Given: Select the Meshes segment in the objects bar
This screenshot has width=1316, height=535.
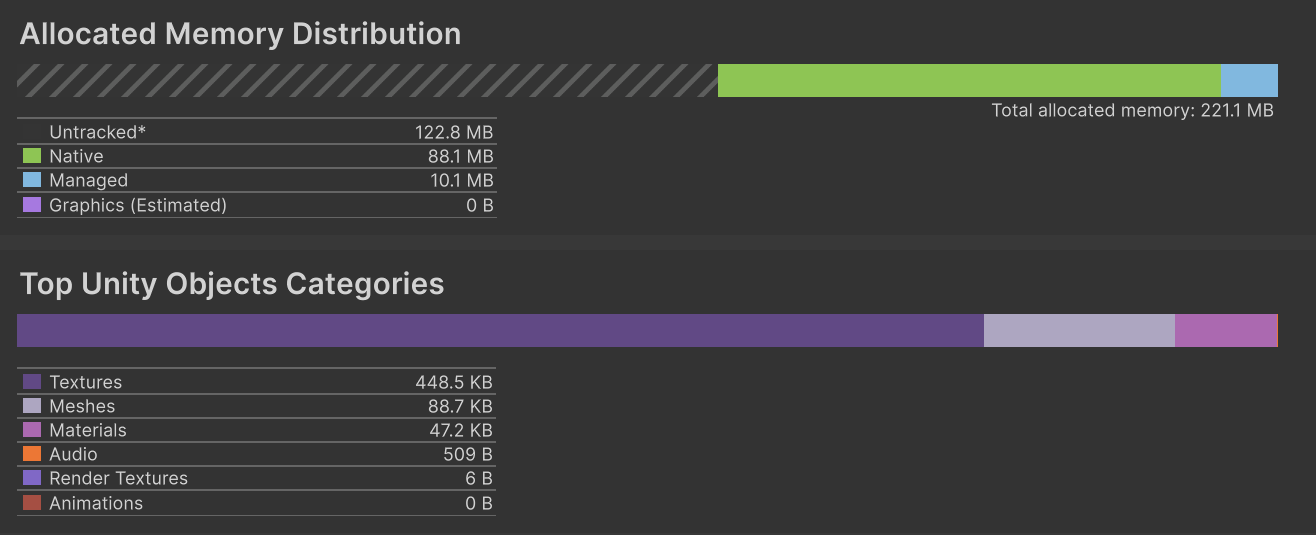Looking at the screenshot, I should (1079, 331).
